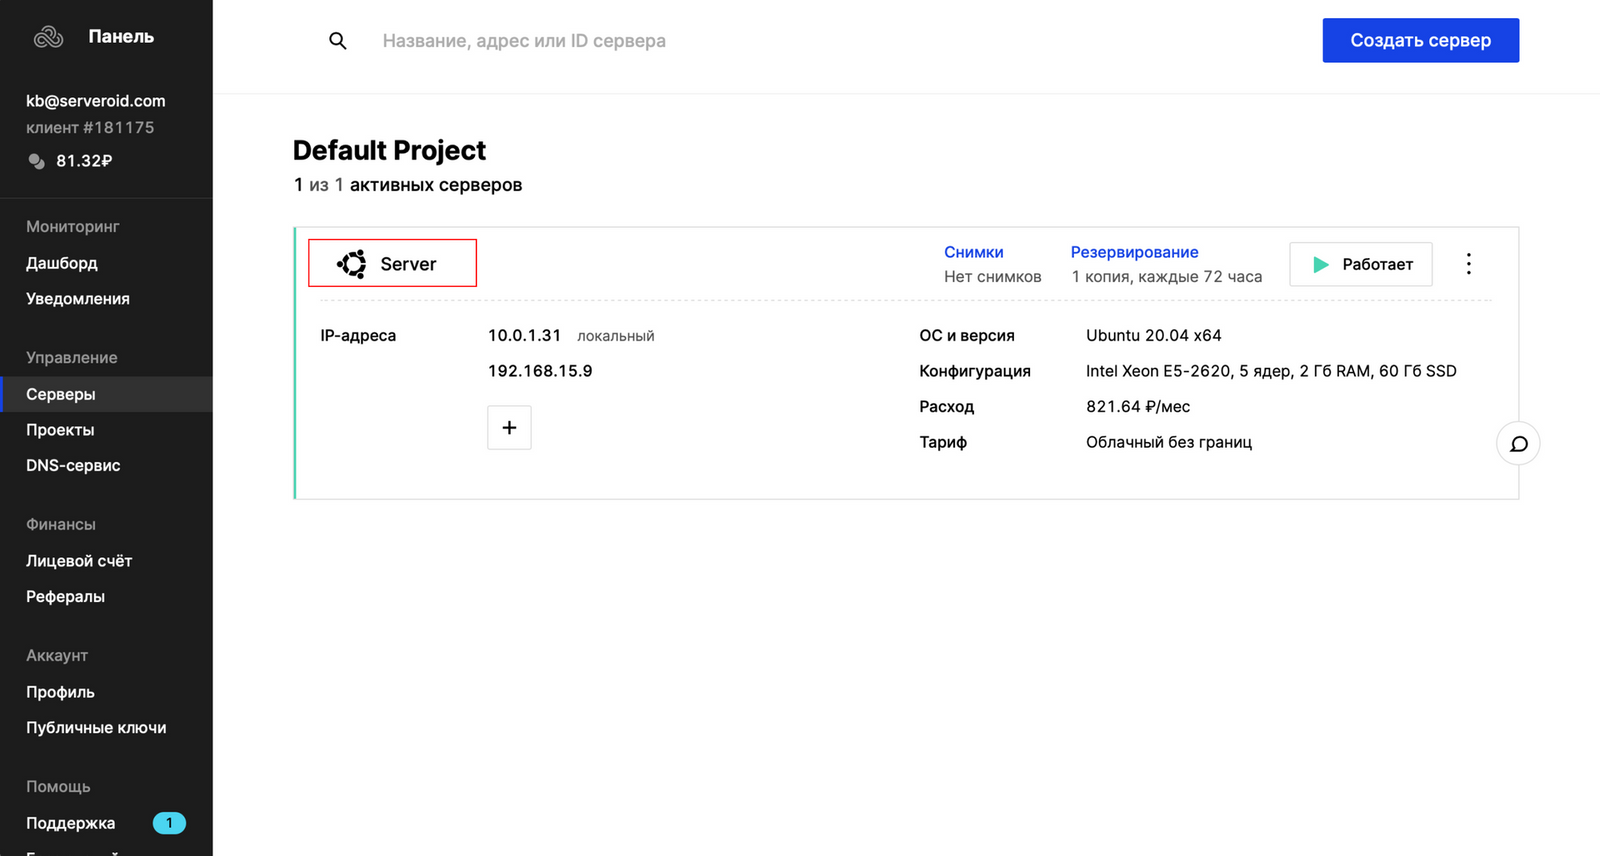This screenshot has width=1600, height=856.
Task: Open the Резервирование link
Action: (1134, 252)
